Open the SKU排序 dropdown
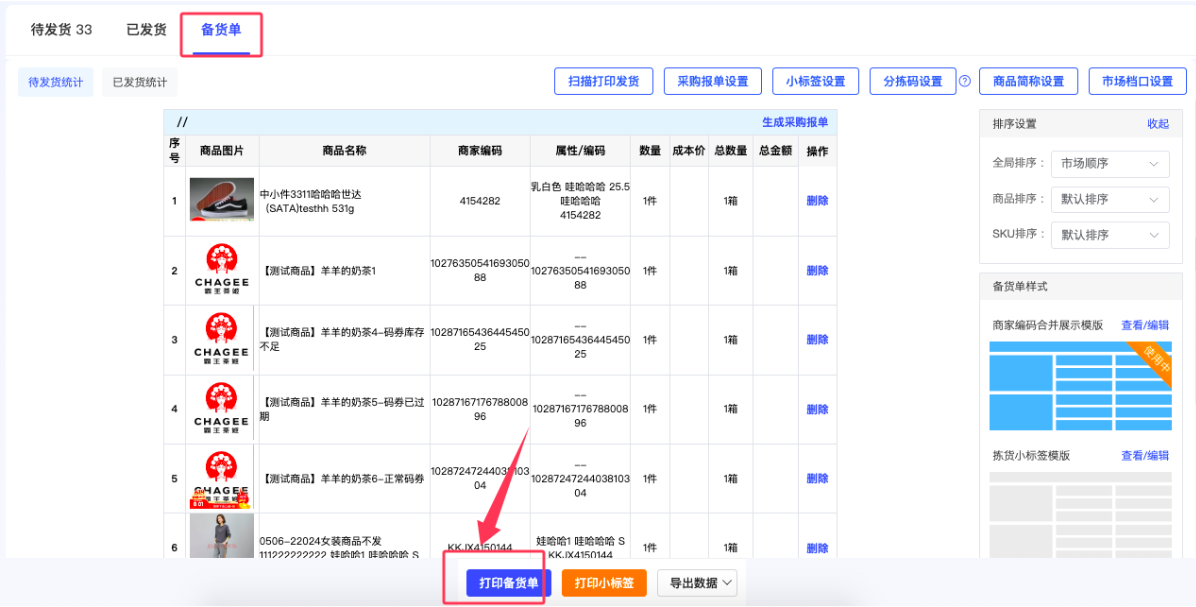The image size is (1196, 607). click(x=1110, y=235)
